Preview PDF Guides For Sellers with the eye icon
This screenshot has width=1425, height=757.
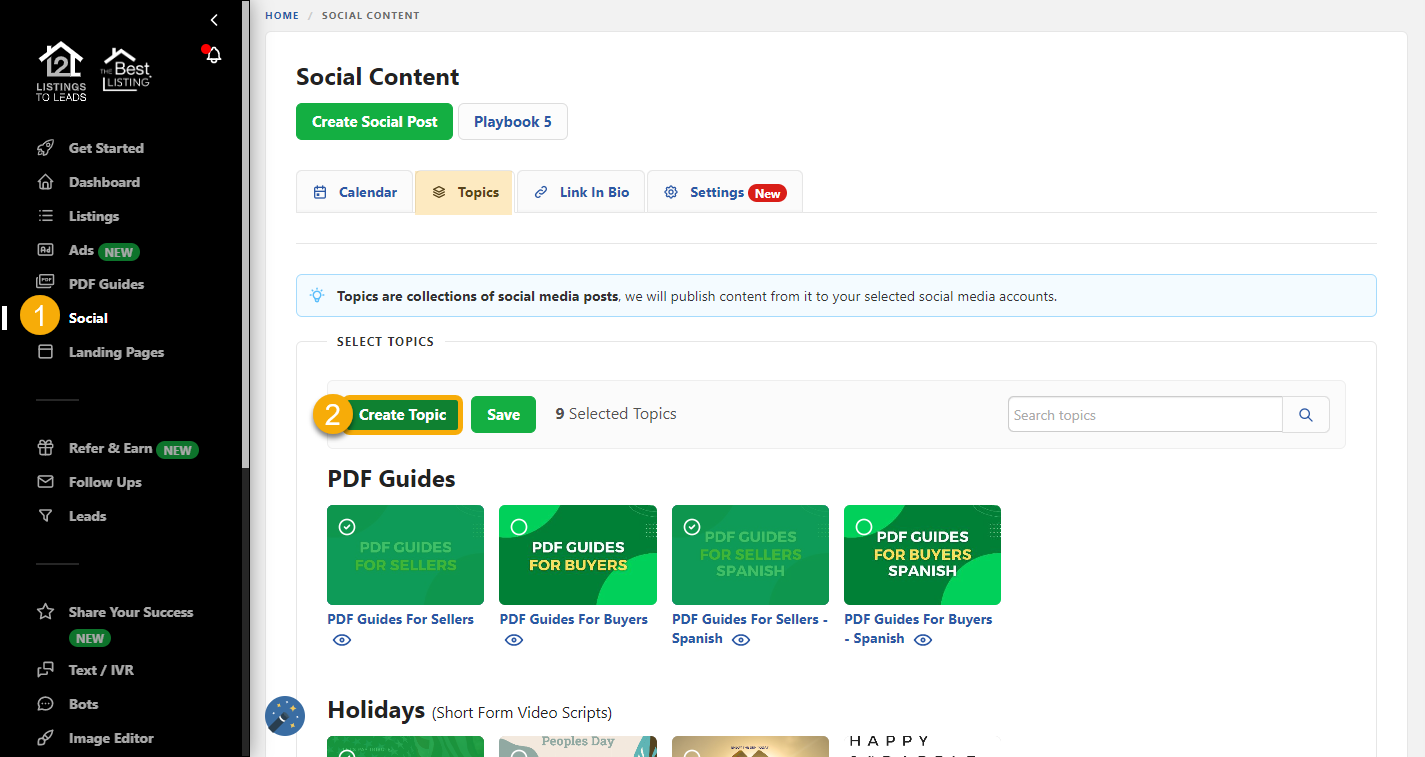[341, 639]
